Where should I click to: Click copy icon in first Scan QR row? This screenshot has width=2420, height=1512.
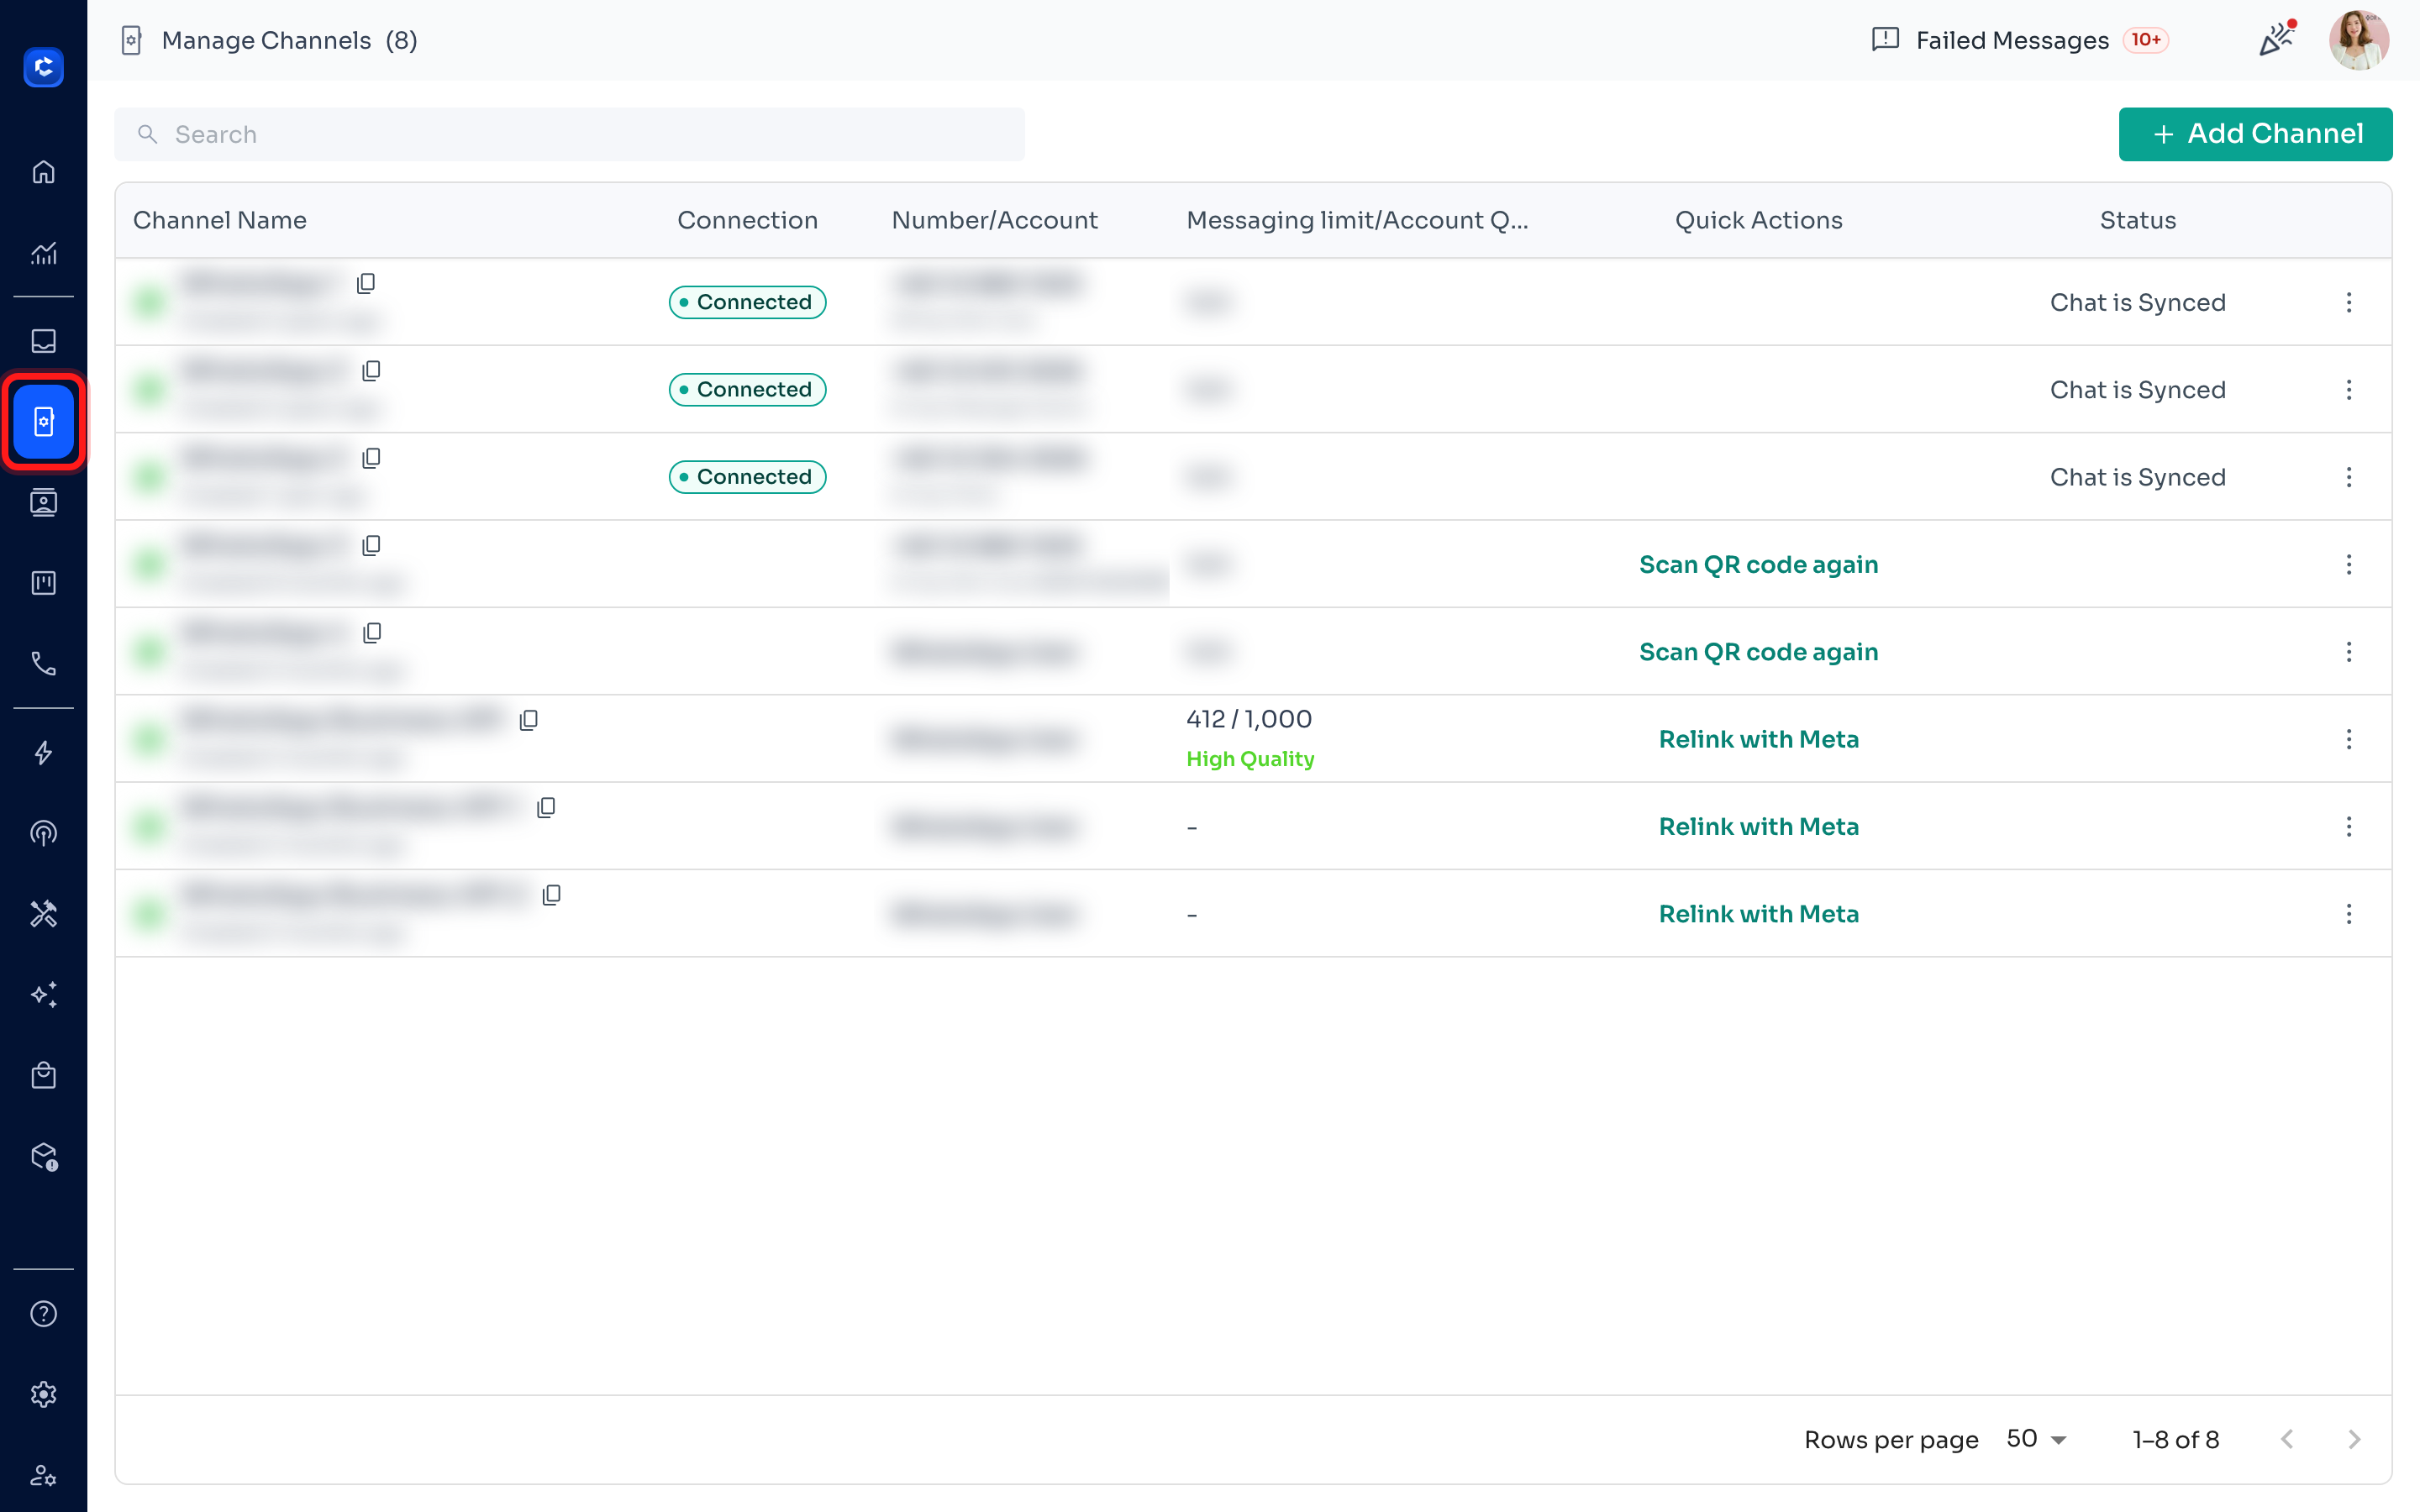(371, 546)
